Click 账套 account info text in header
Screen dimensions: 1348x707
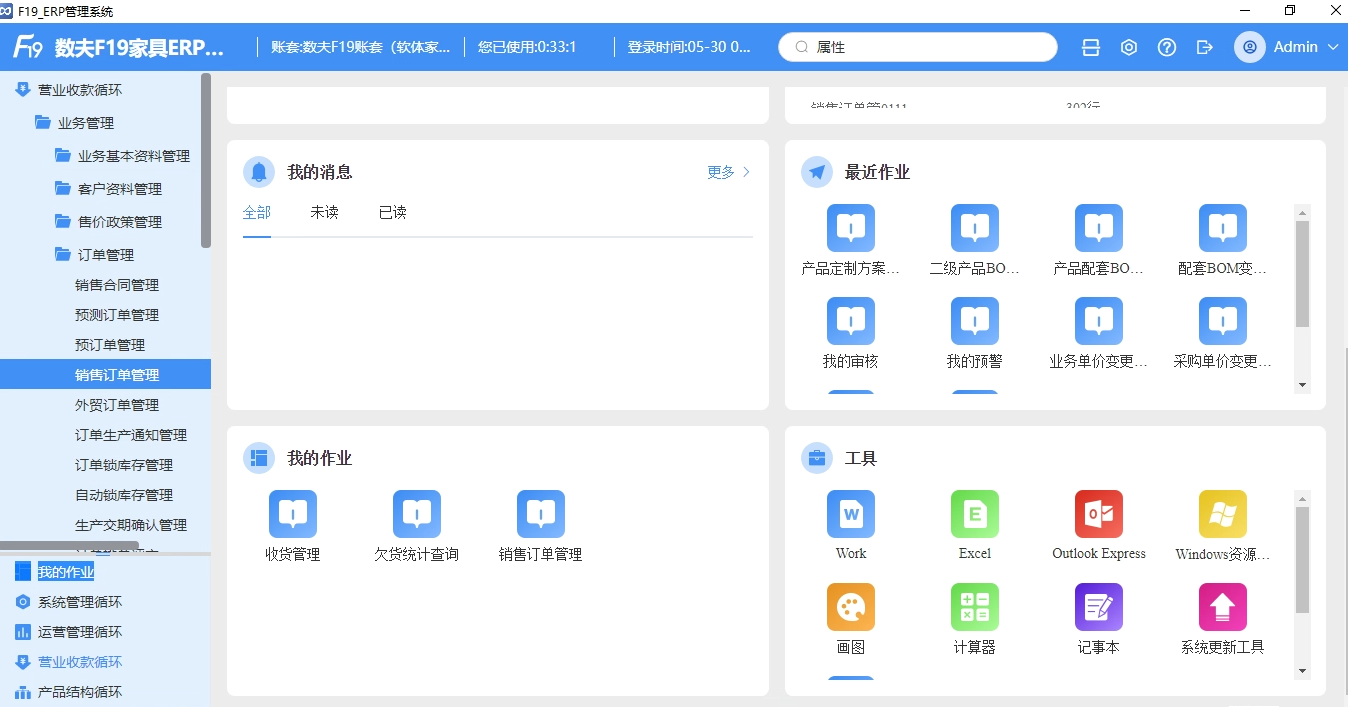click(x=361, y=47)
